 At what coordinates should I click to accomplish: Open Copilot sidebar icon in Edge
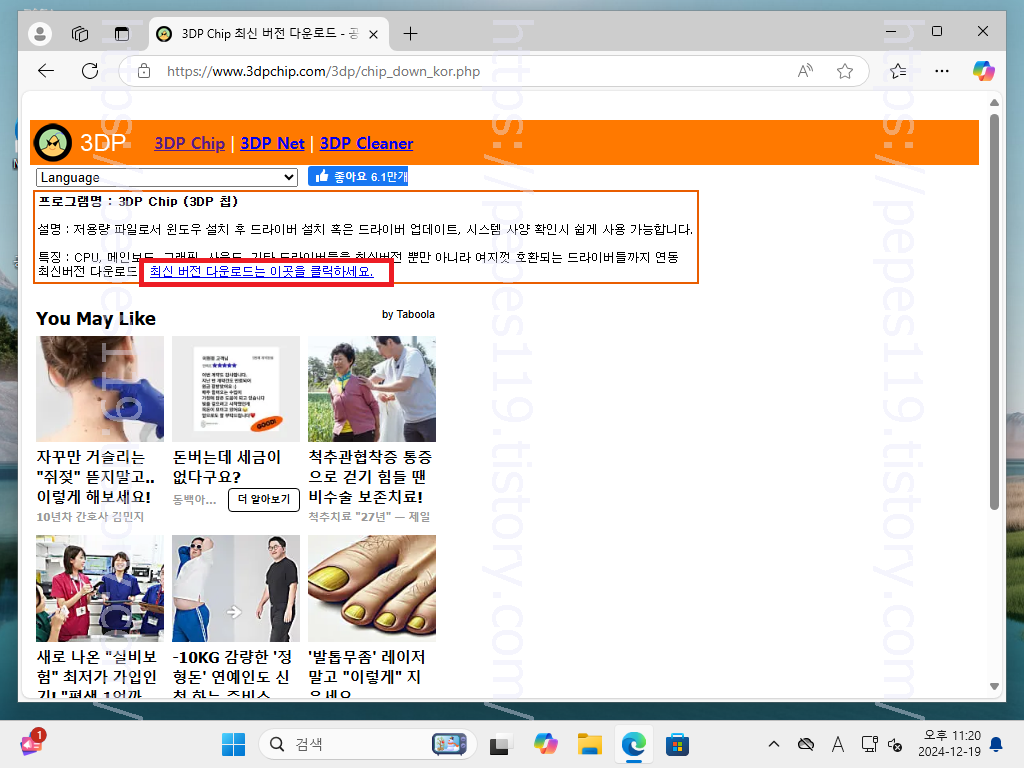(984, 71)
